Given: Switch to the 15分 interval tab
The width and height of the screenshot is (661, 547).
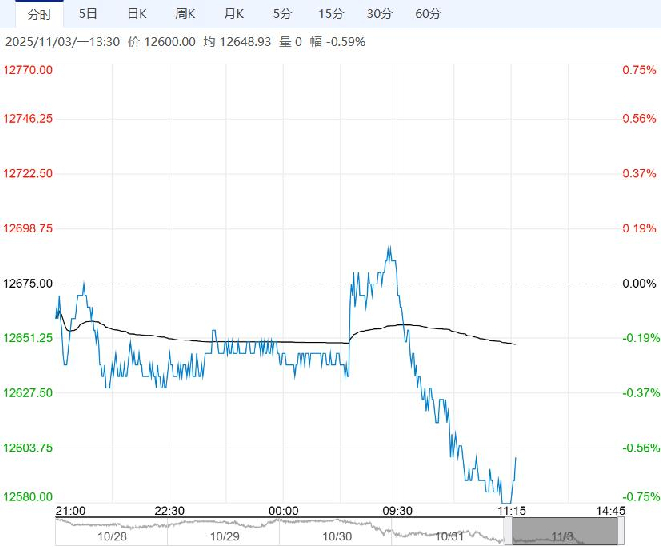Looking at the screenshot, I should coord(331,14).
